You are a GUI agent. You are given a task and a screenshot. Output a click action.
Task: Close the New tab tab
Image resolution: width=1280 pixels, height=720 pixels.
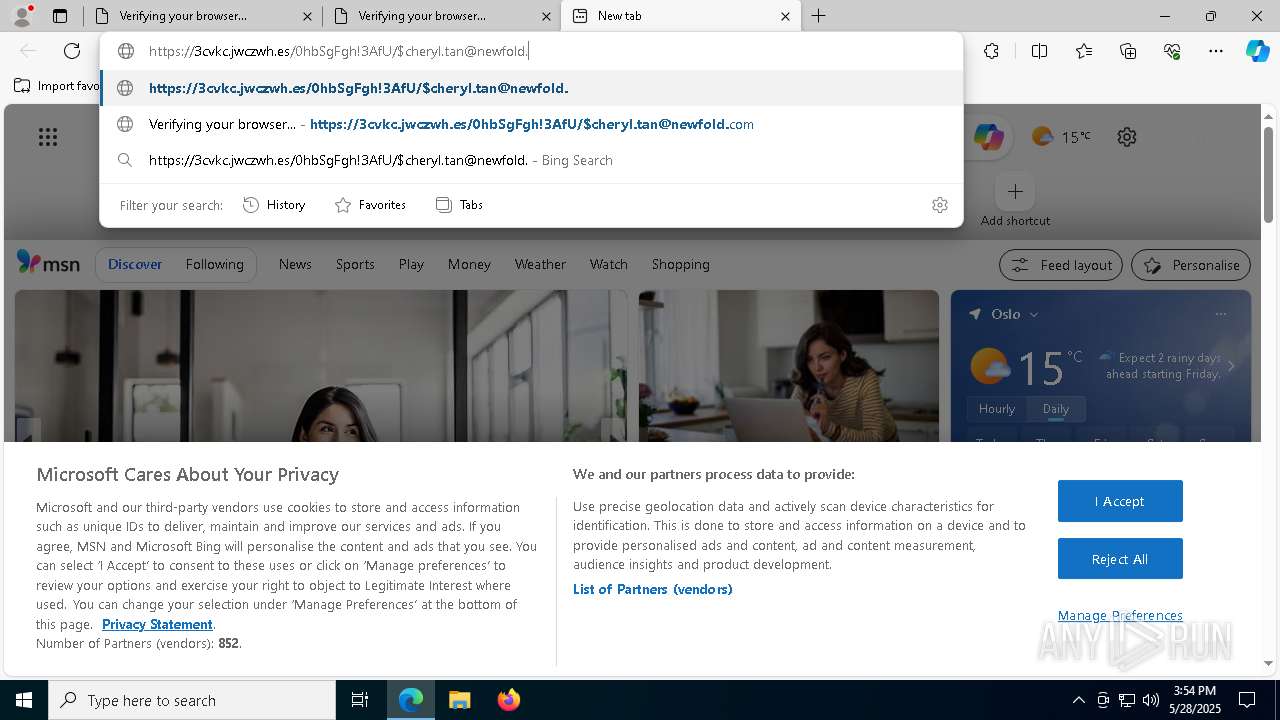coord(785,16)
